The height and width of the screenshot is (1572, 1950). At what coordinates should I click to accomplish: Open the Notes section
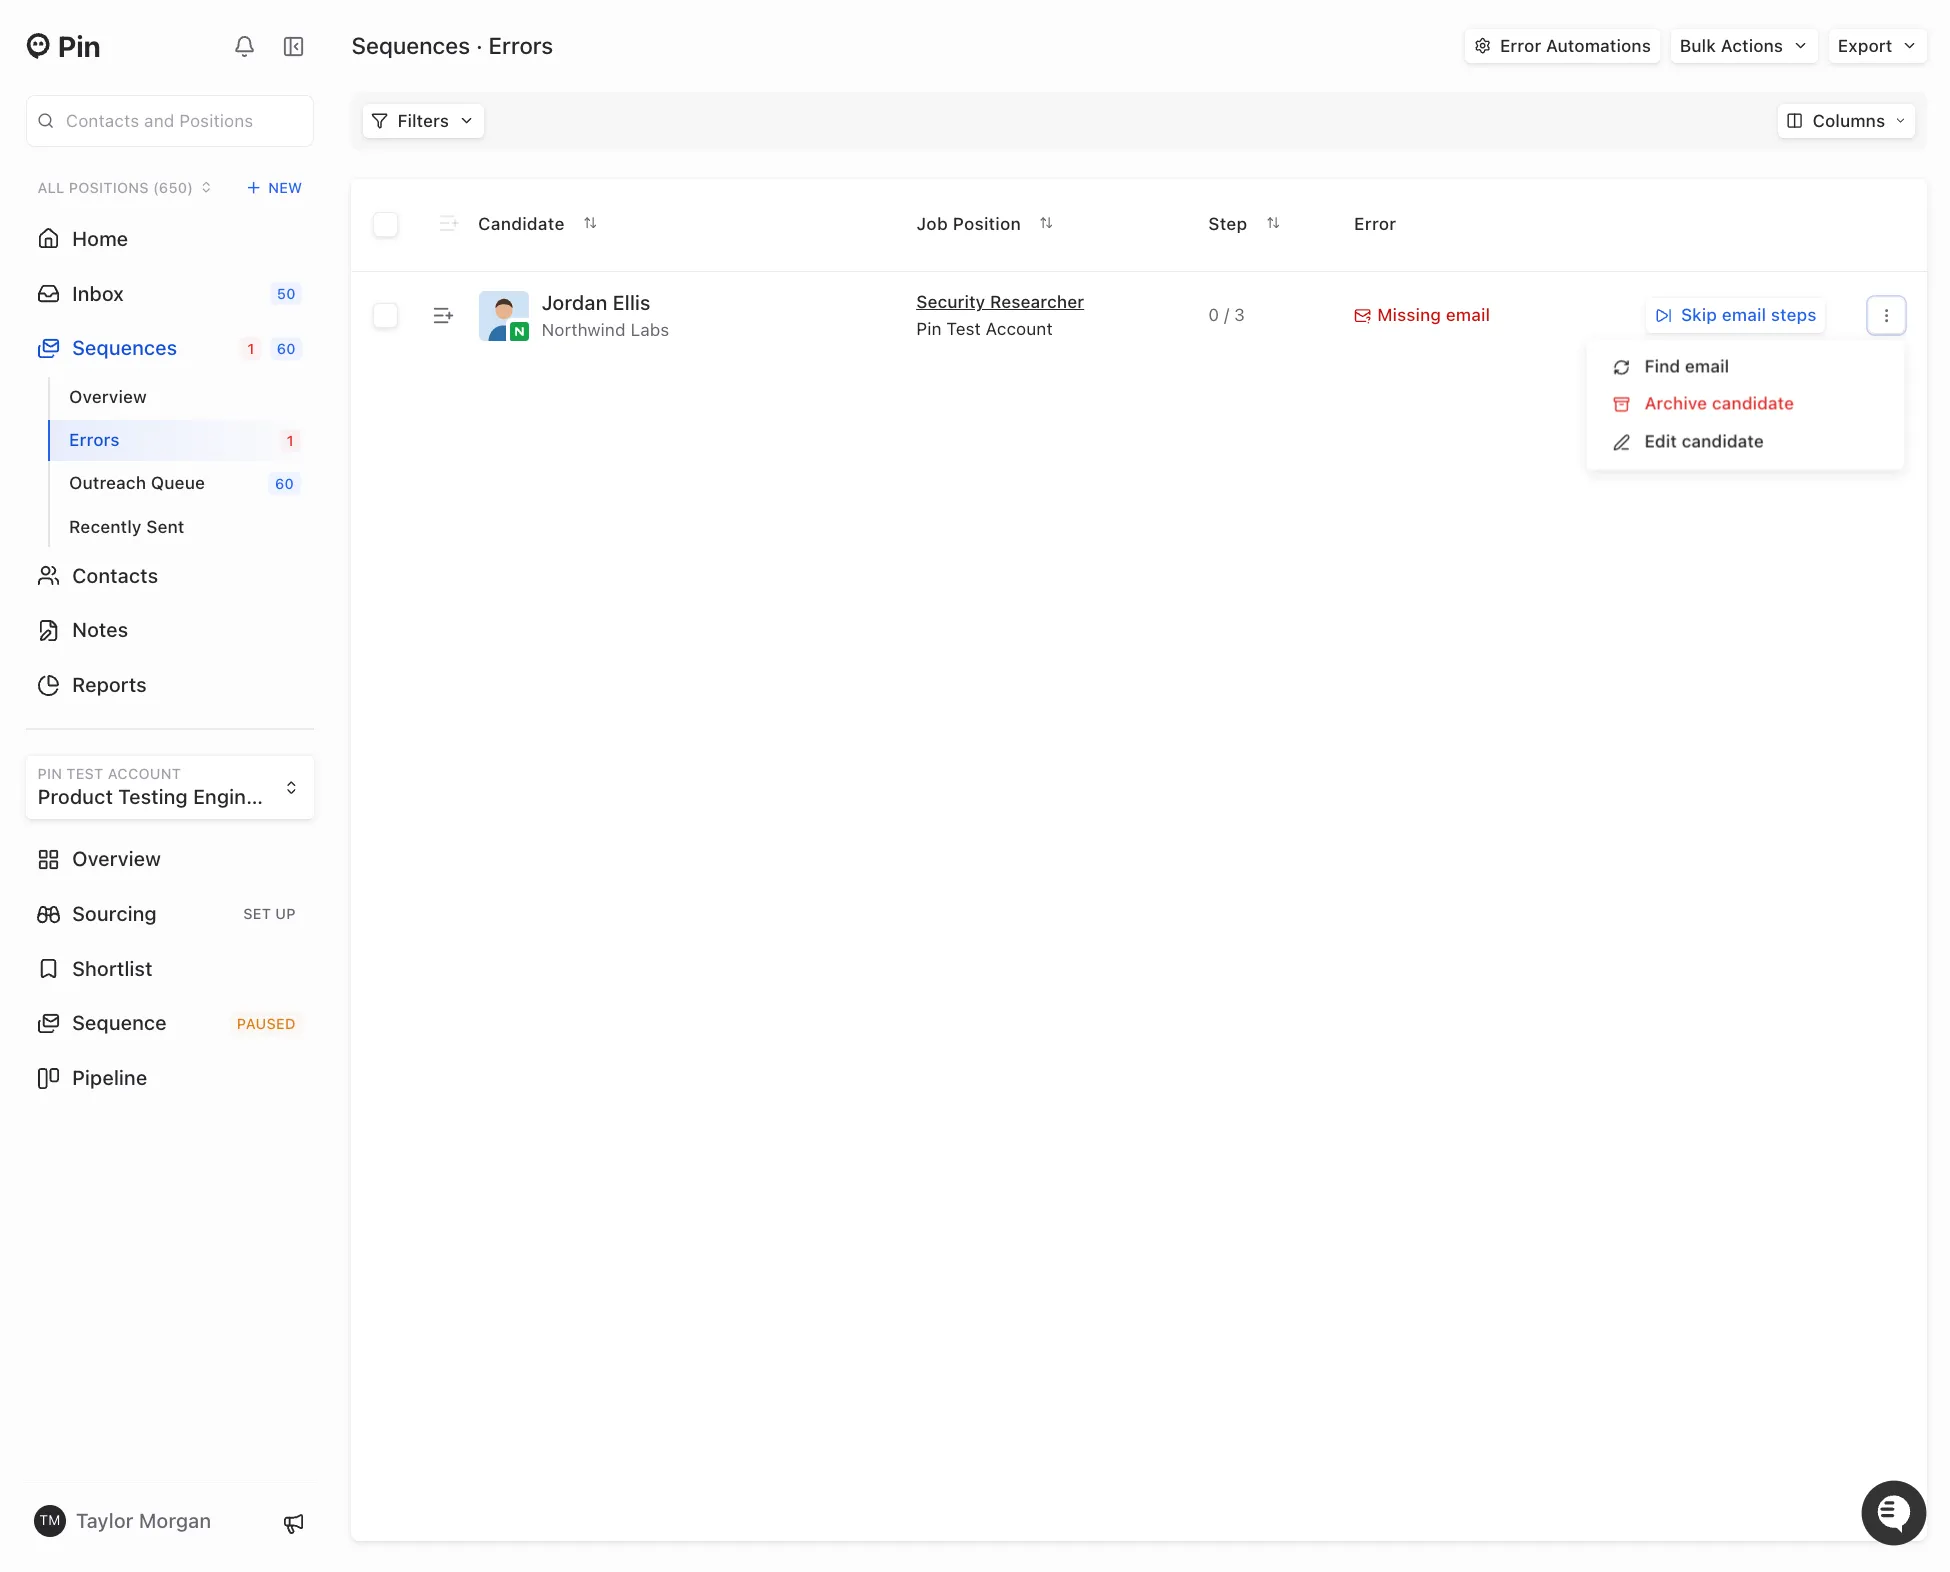(170, 630)
